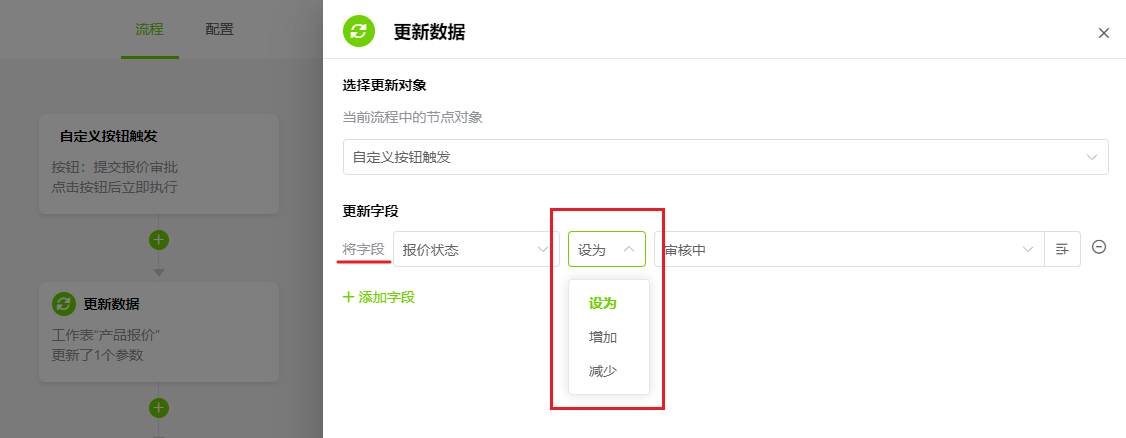Close the 更新数据 panel with X
The width and height of the screenshot is (1126, 438).
(x=1104, y=33)
